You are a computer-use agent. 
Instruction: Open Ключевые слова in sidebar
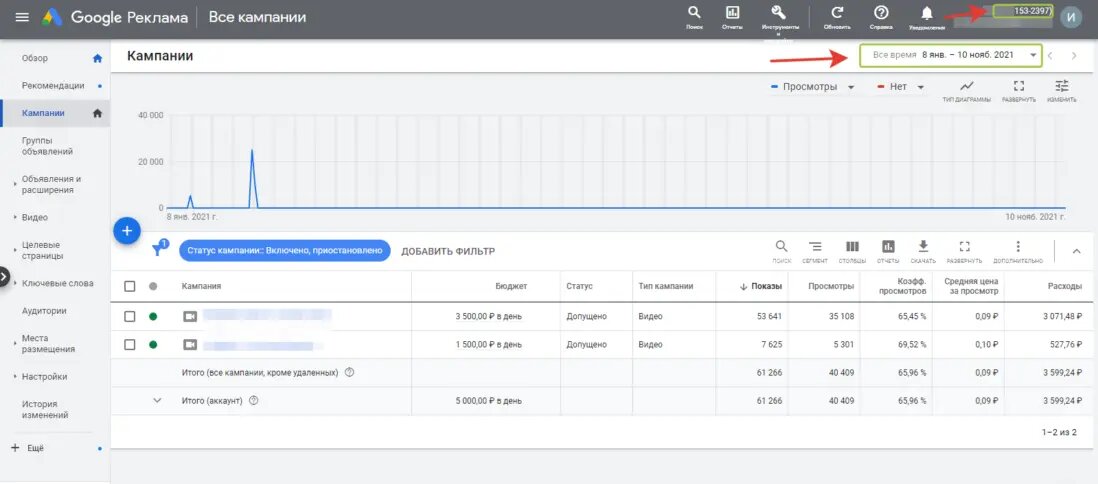(x=57, y=283)
